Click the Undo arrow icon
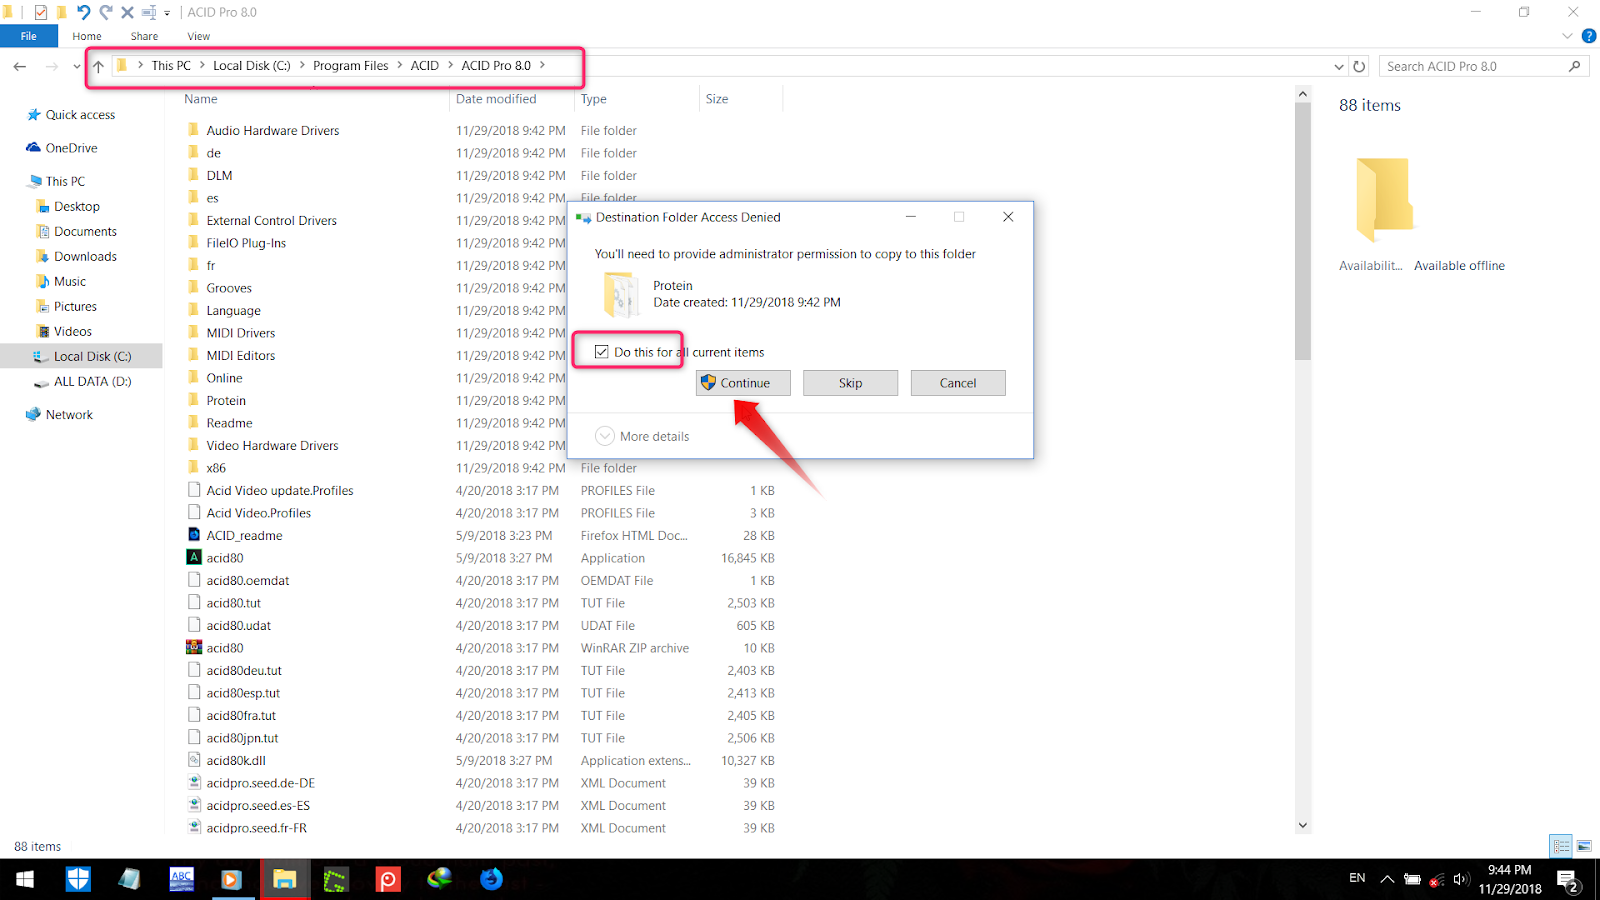This screenshot has height=900, width=1600. pos(84,12)
